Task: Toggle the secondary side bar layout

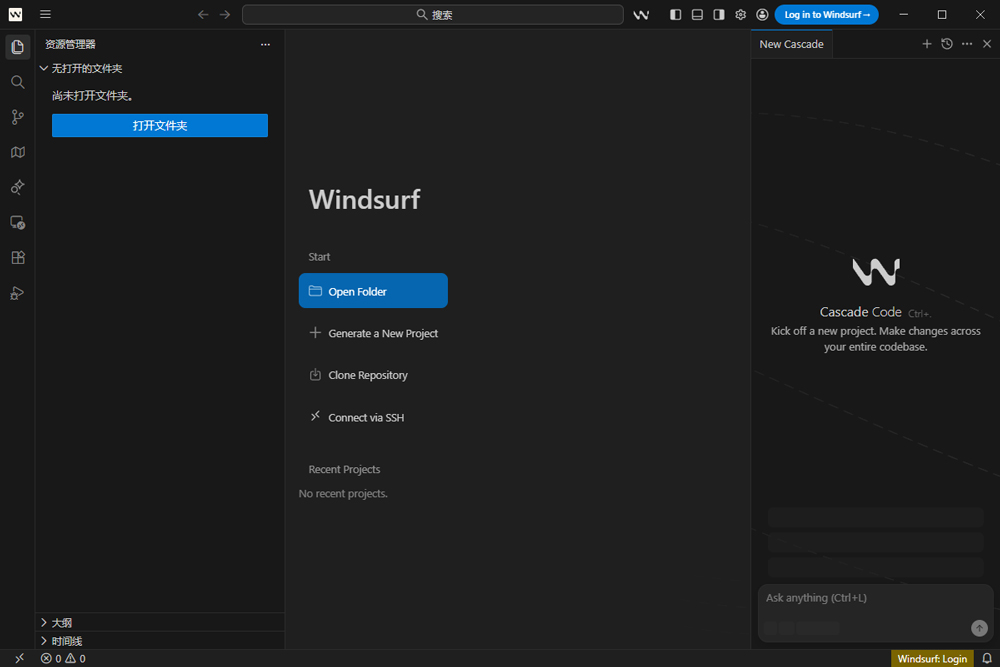Action: pos(719,14)
